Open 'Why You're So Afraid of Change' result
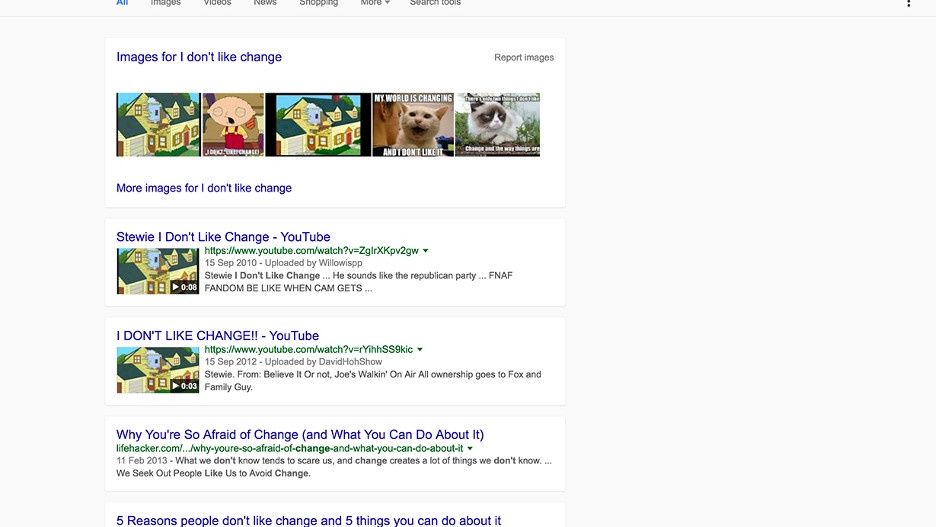Screen dimensions: 936x527 tap(300, 434)
